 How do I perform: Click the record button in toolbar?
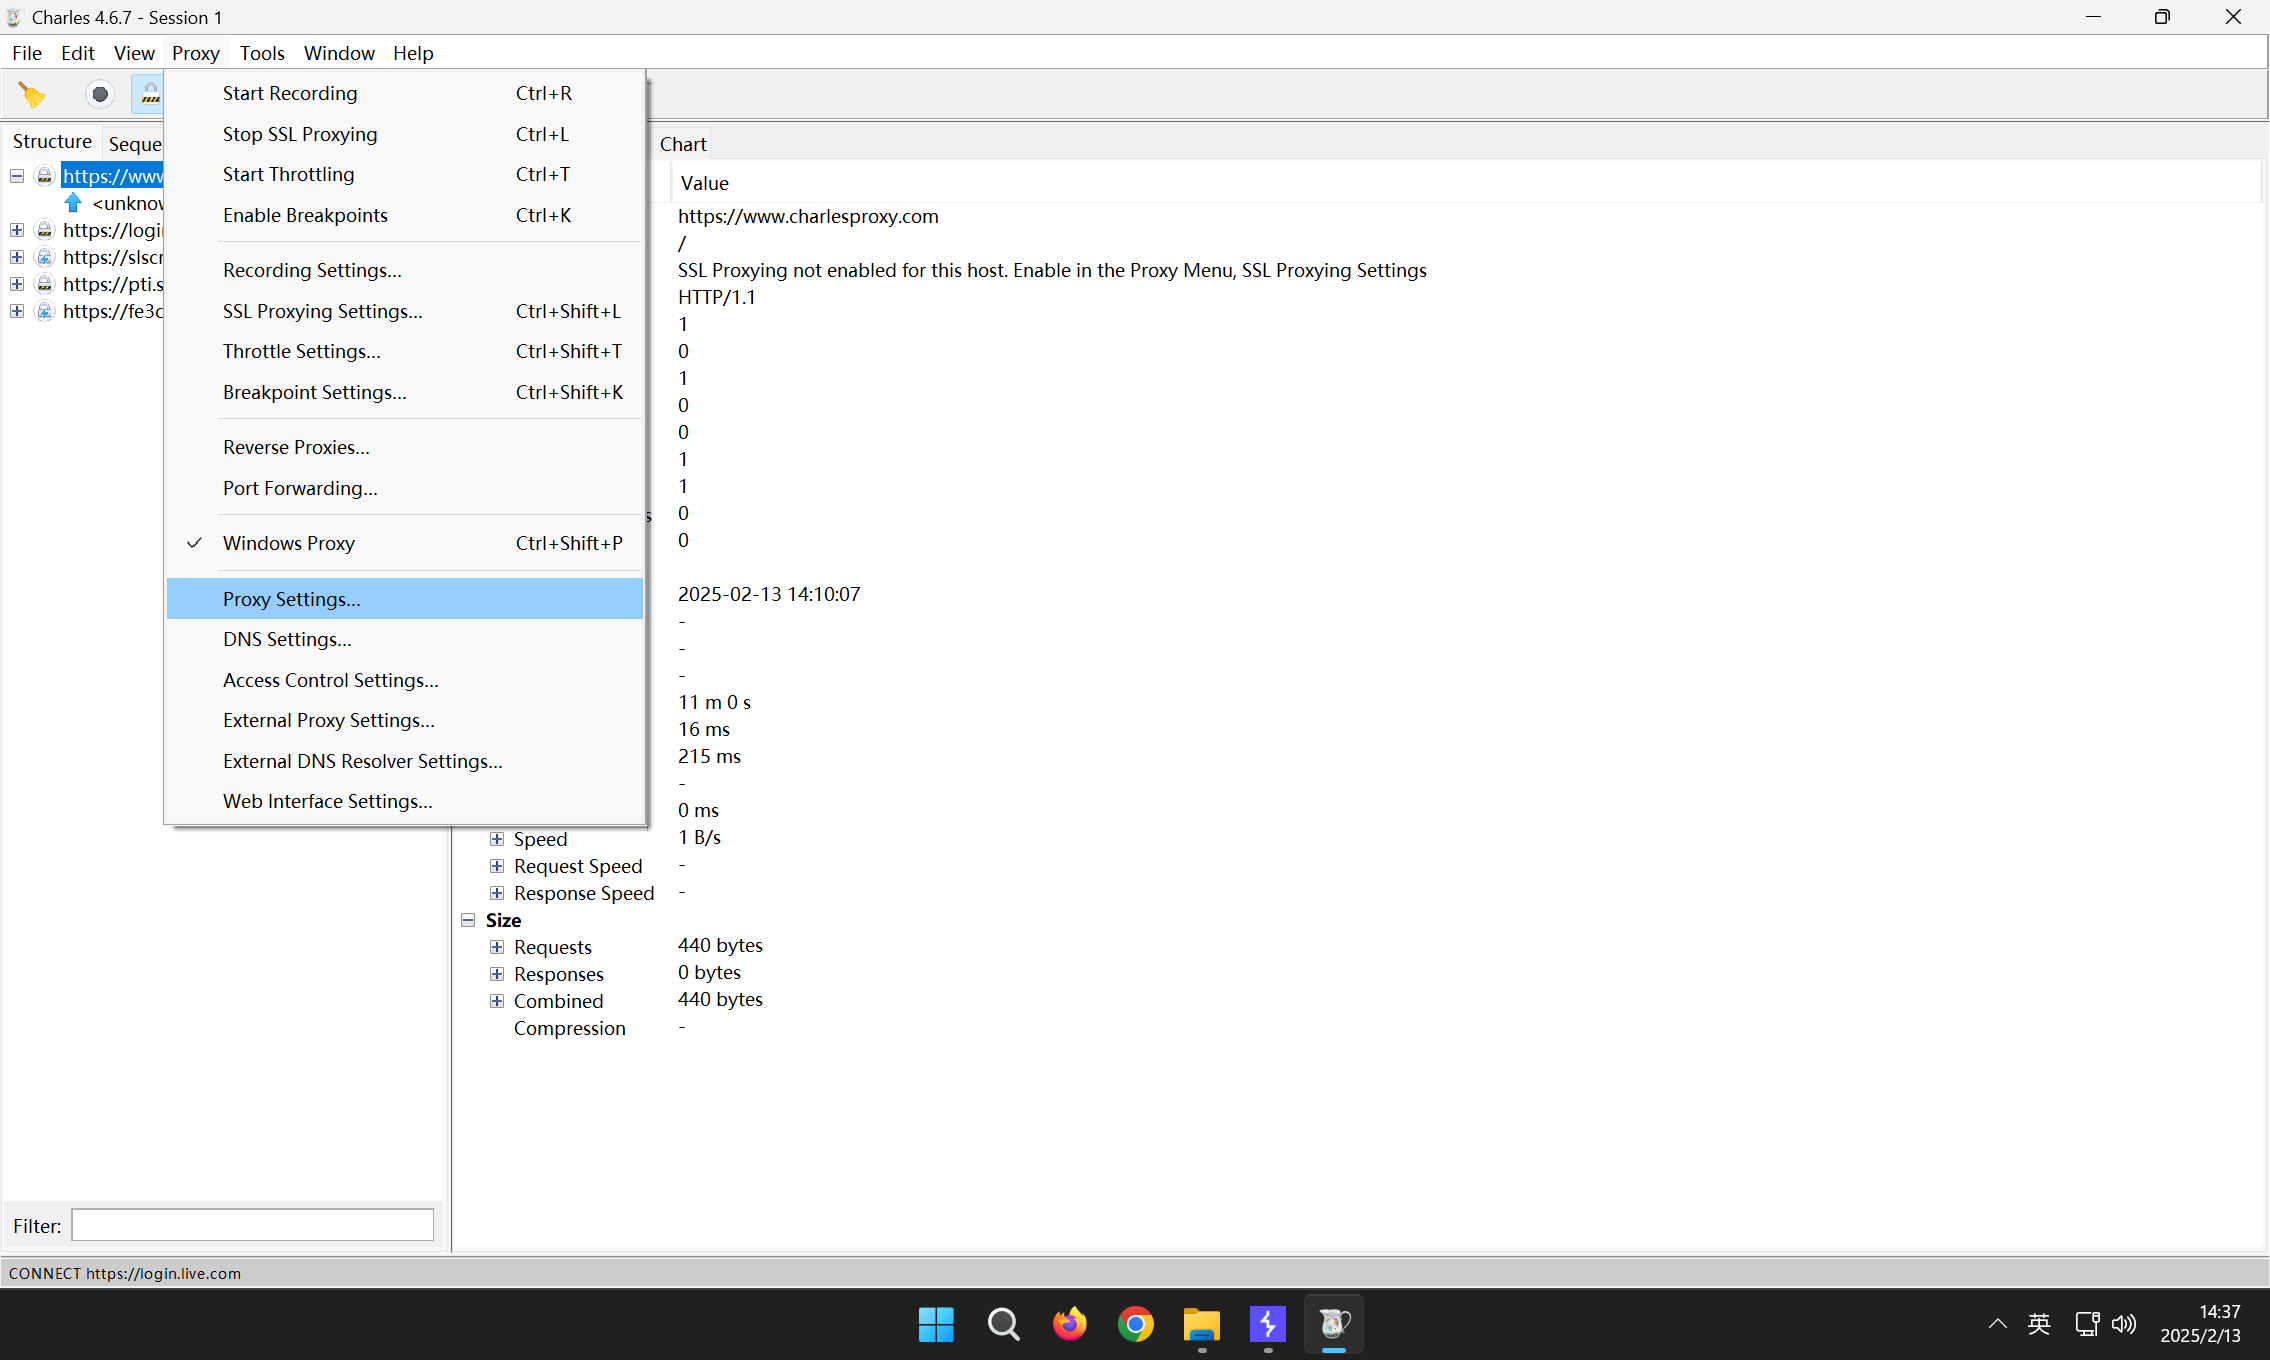click(99, 95)
